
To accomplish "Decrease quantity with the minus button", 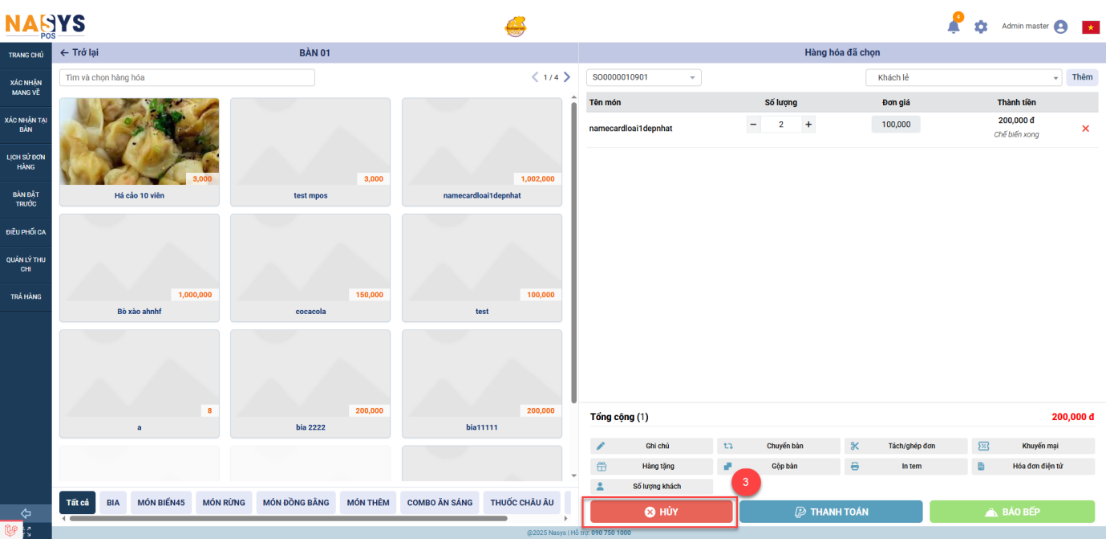I will coord(754,125).
